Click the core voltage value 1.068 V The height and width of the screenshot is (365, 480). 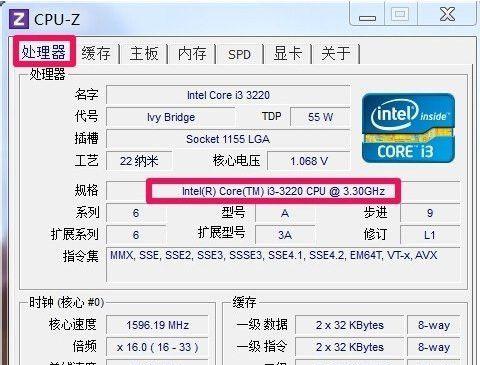click(309, 161)
